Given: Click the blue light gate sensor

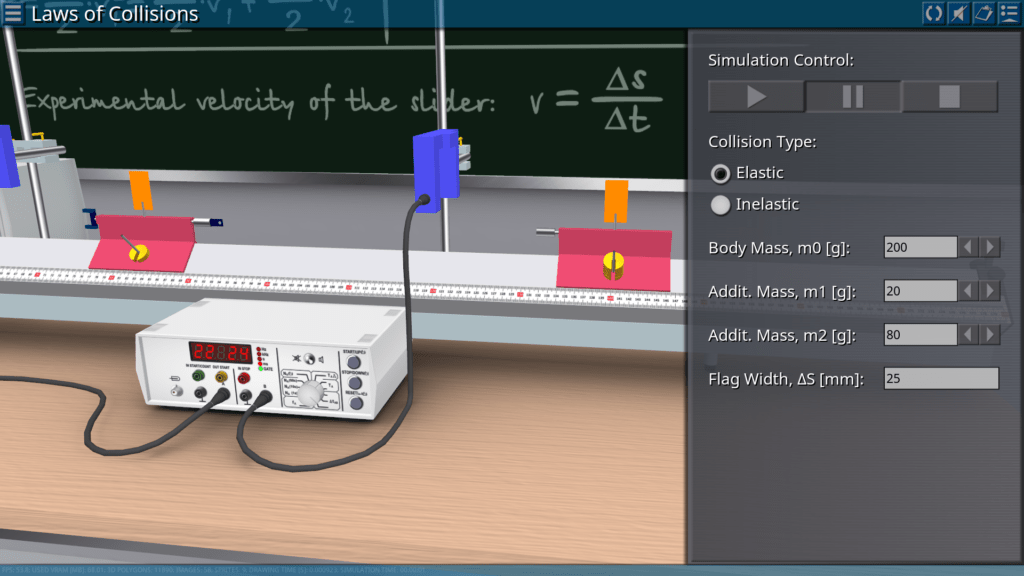Looking at the screenshot, I should [436, 165].
